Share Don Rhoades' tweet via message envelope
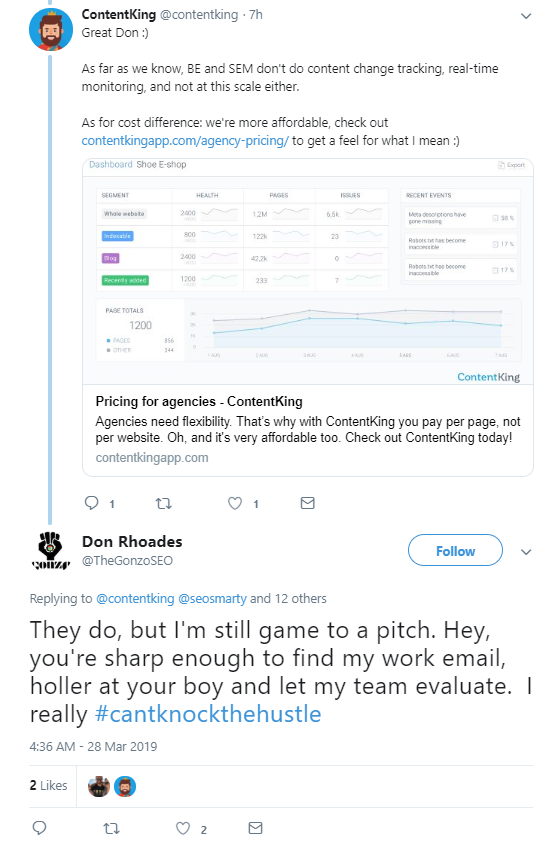This screenshot has height=850, width=551. coord(255,828)
